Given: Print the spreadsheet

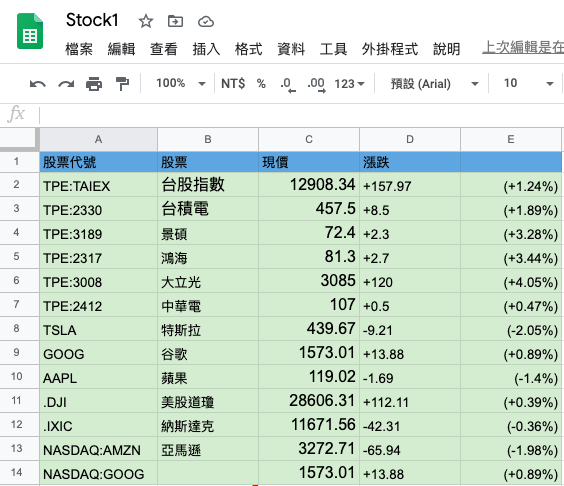Looking at the screenshot, I should pyautogui.click(x=94, y=84).
